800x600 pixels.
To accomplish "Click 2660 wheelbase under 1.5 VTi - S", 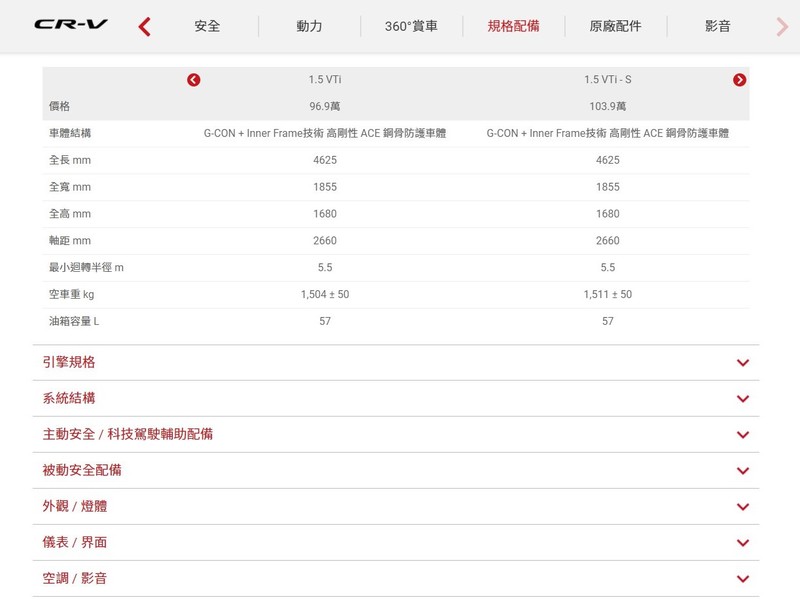I will tap(608, 241).
